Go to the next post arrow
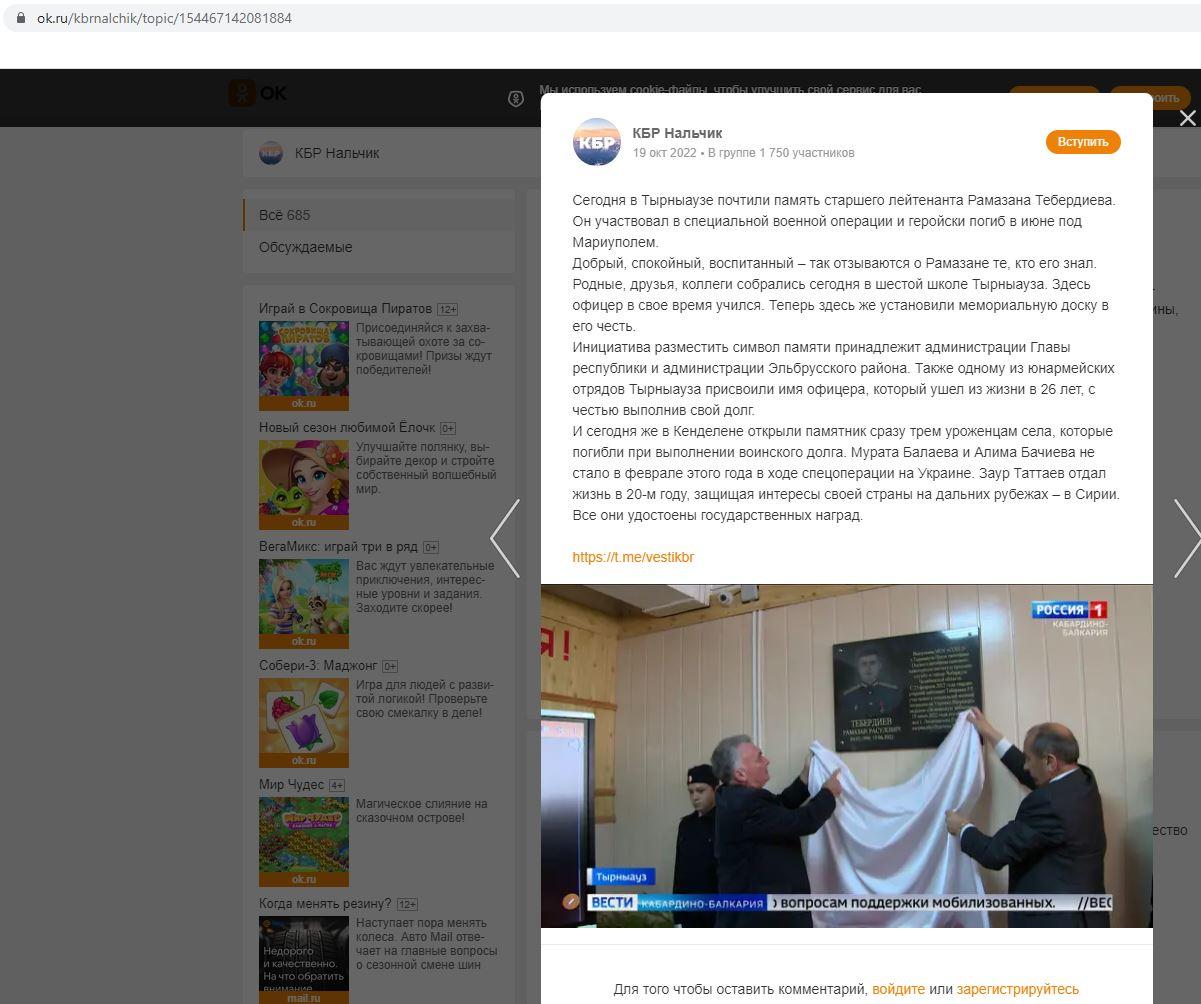The width and height of the screenshot is (1201, 1004). coord(1187,538)
